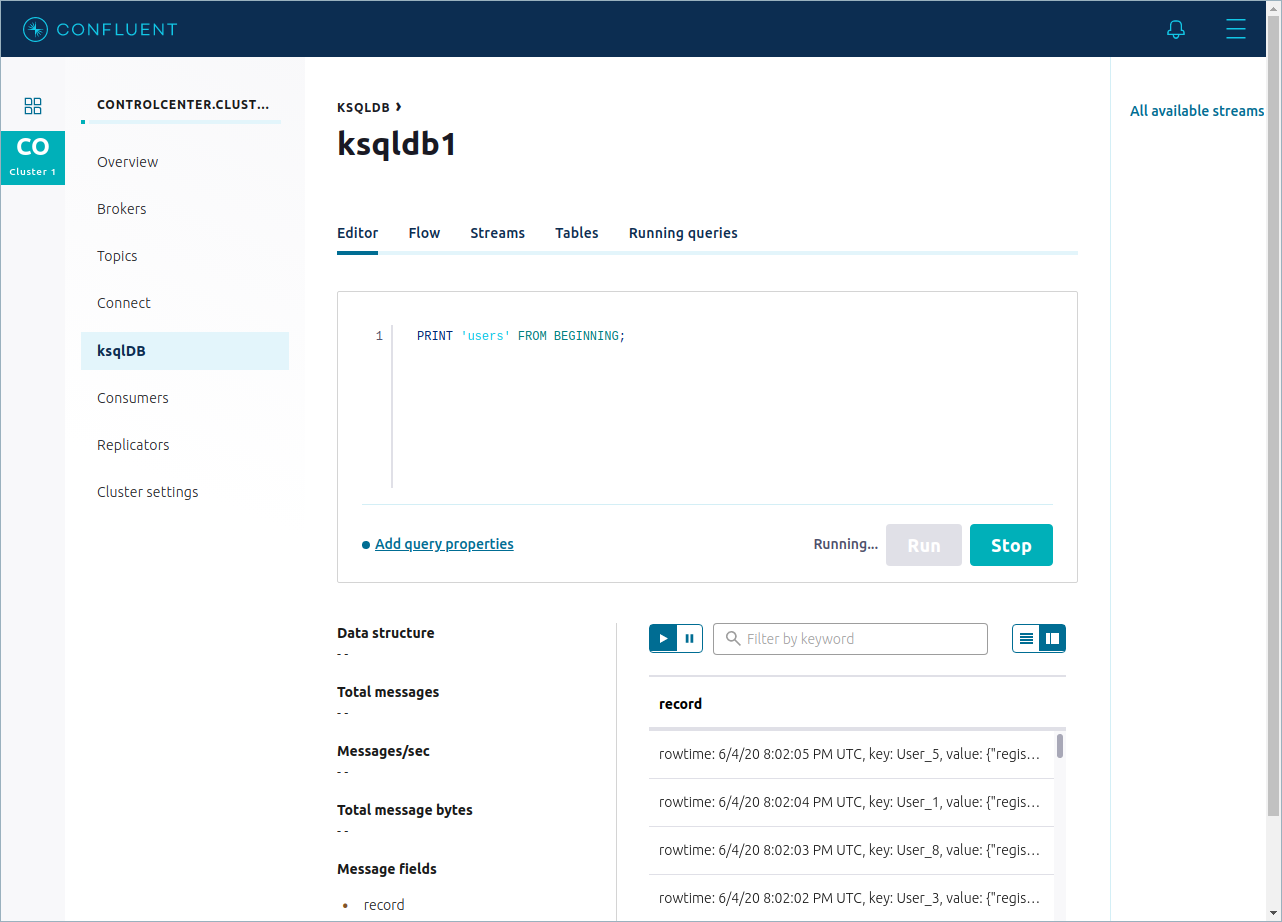
Task: Click the disabled Run button
Action: 924,545
